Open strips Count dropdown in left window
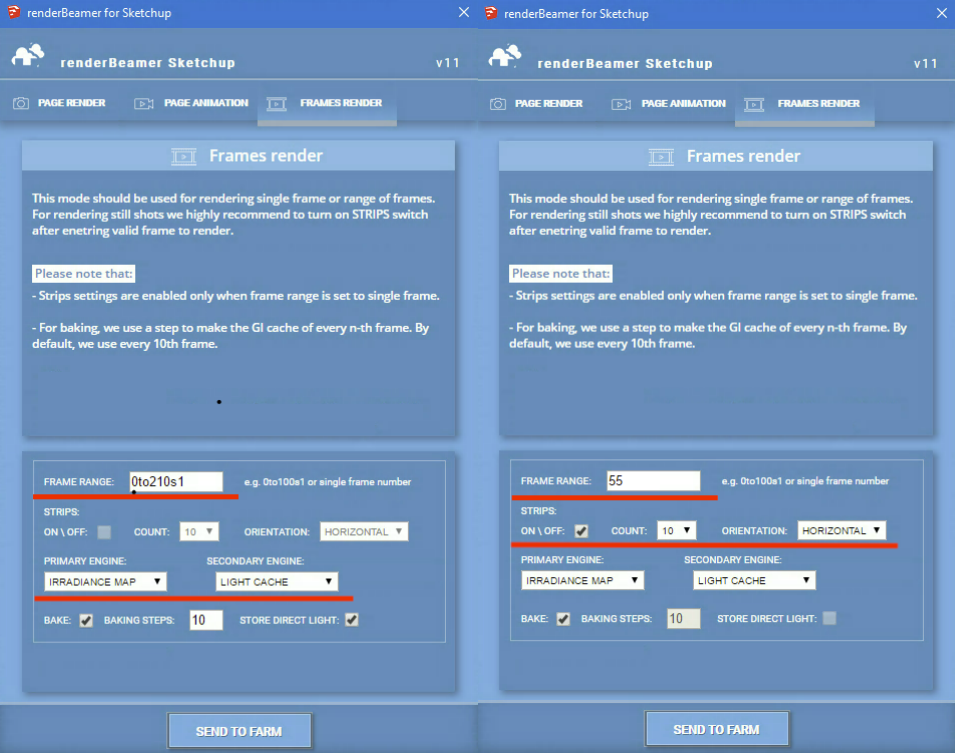The width and height of the screenshot is (956, 753). tap(199, 532)
